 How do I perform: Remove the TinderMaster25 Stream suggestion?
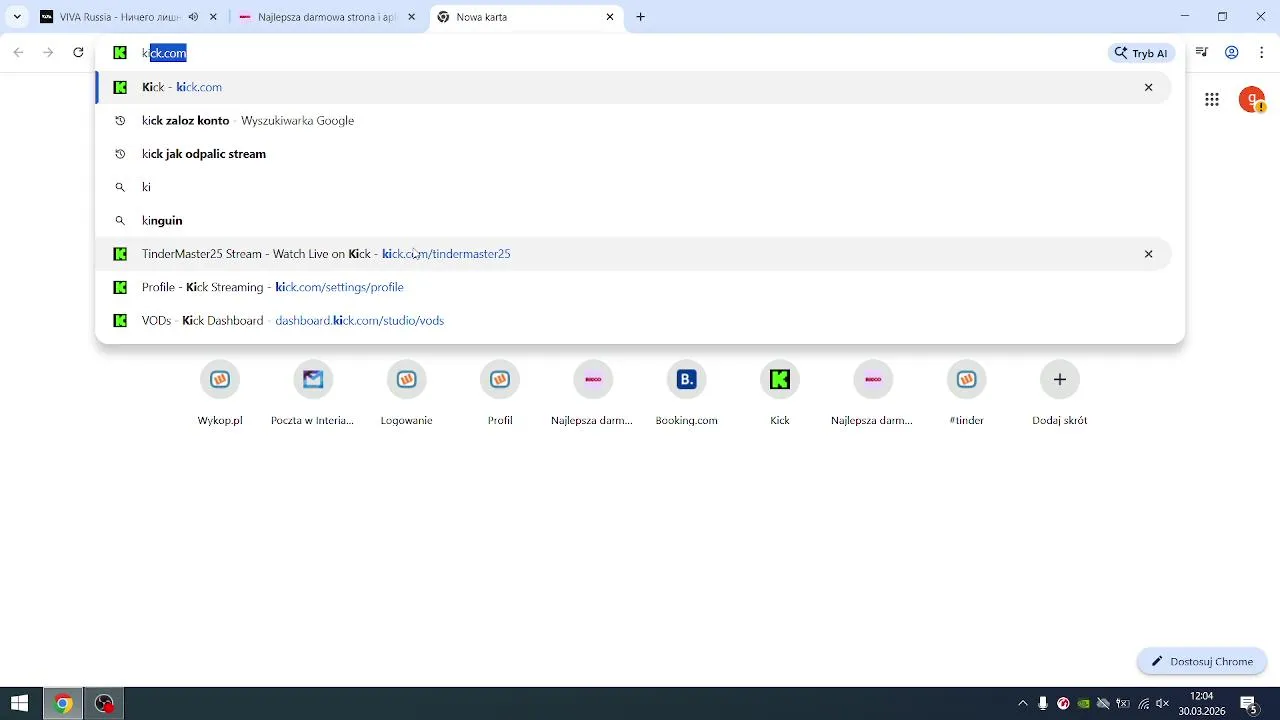click(1148, 254)
